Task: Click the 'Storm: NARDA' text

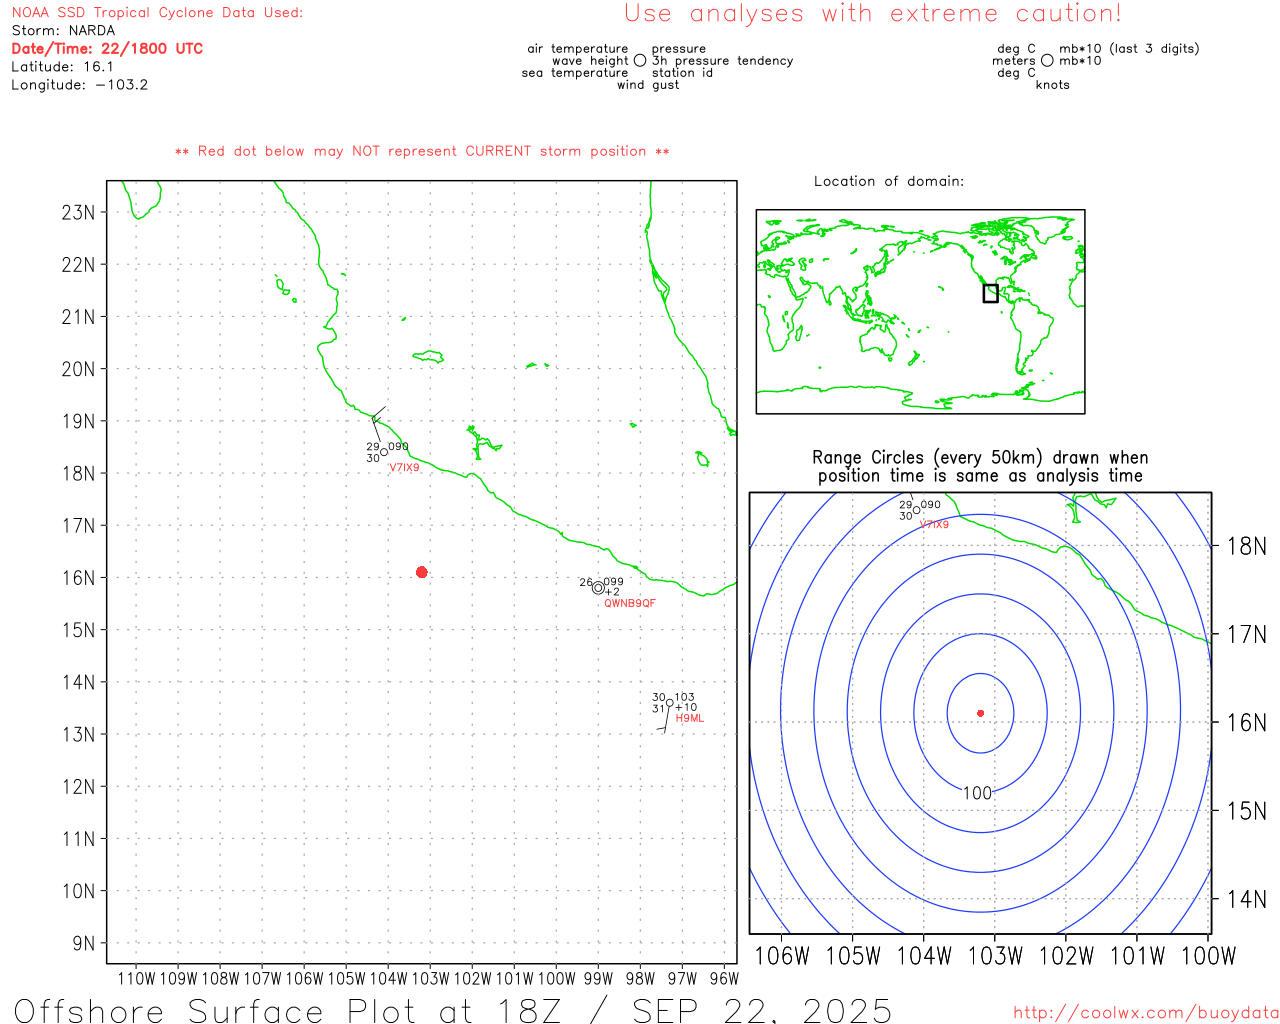Action: pos(63,31)
